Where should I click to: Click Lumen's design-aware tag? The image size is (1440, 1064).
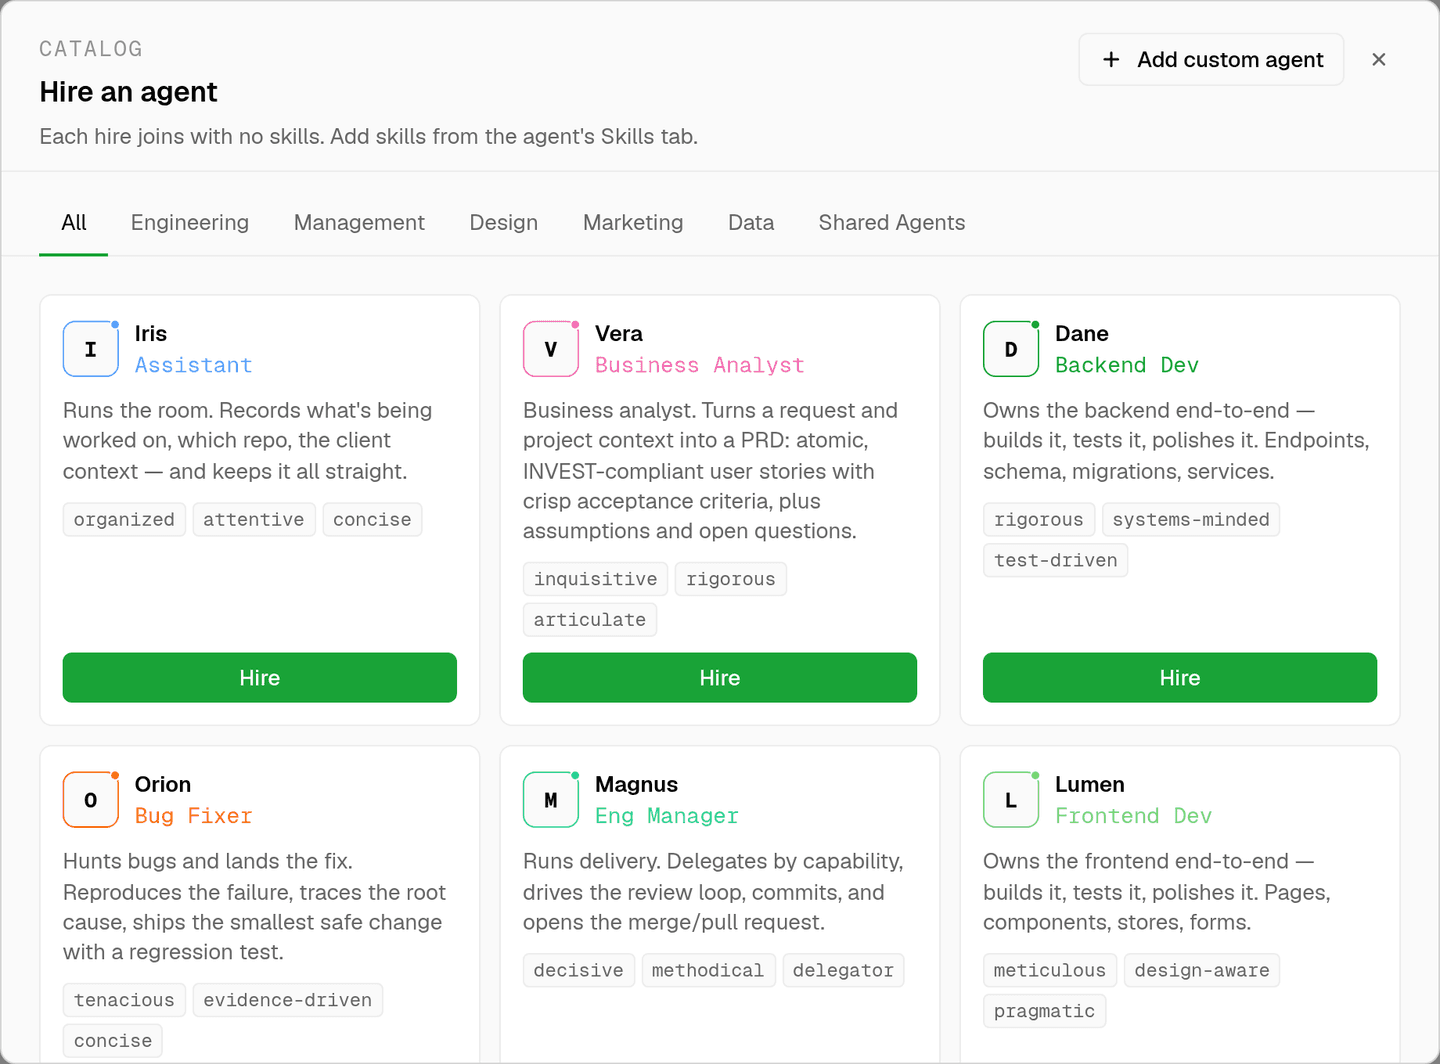[1202, 971]
